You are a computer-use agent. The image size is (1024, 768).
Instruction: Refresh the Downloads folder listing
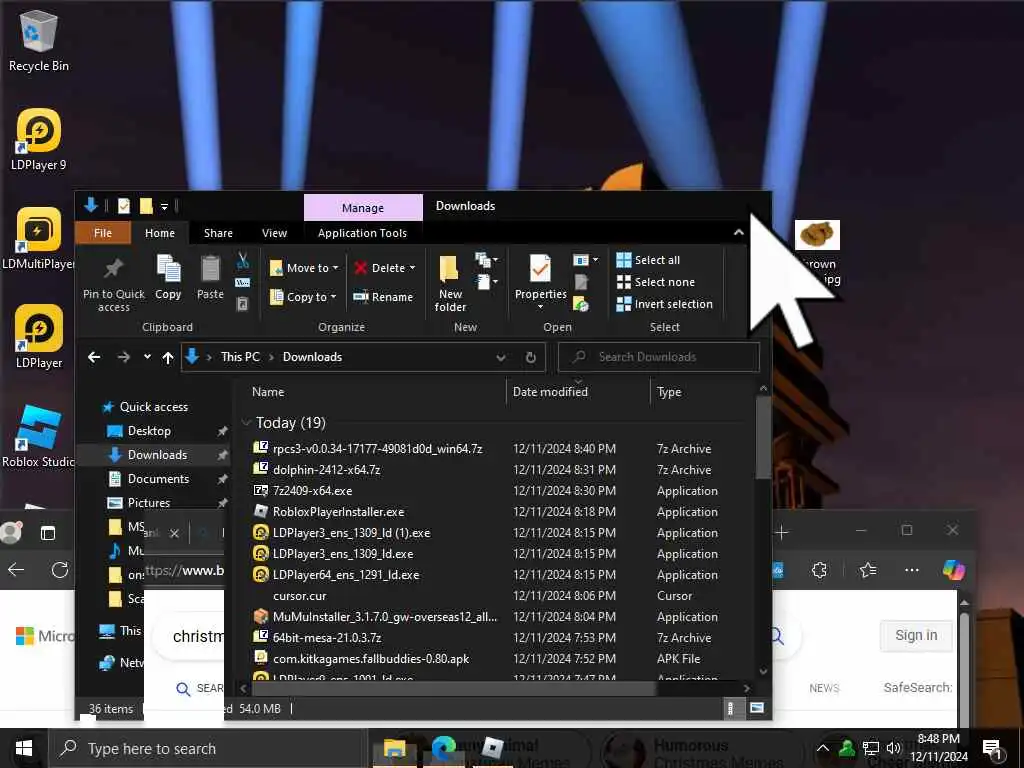tap(531, 357)
